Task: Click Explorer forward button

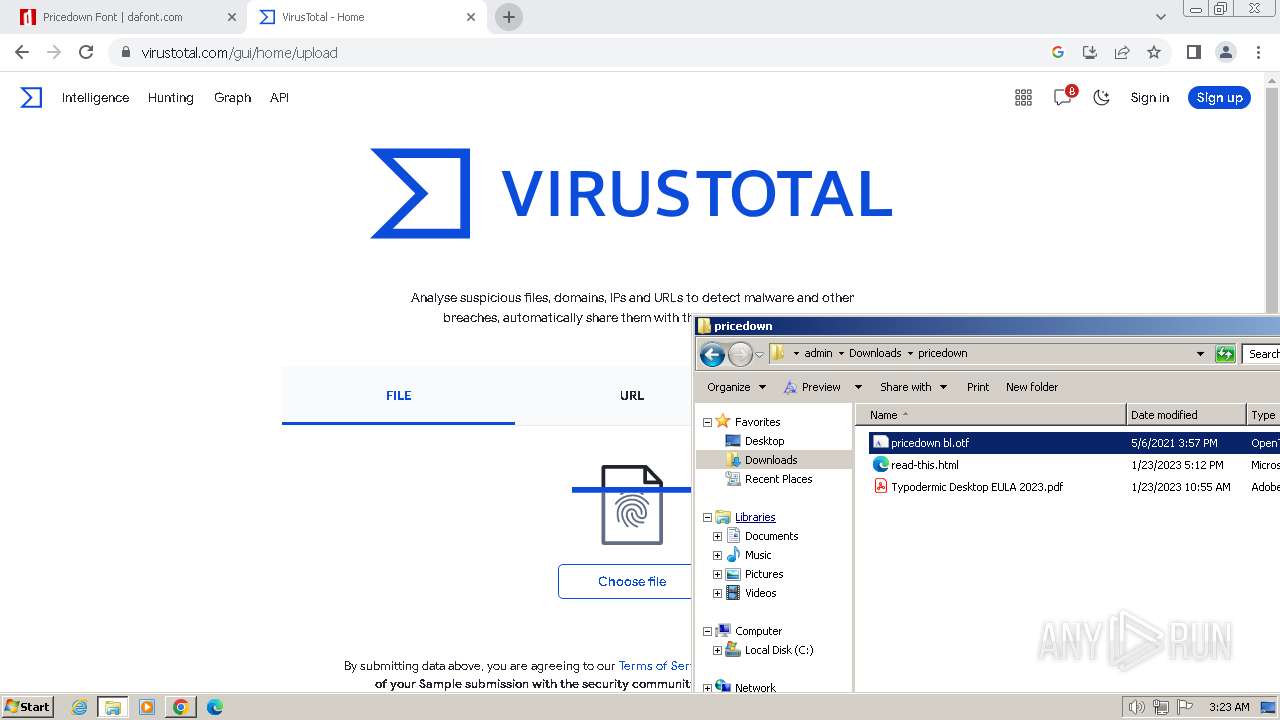Action: pos(740,353)
